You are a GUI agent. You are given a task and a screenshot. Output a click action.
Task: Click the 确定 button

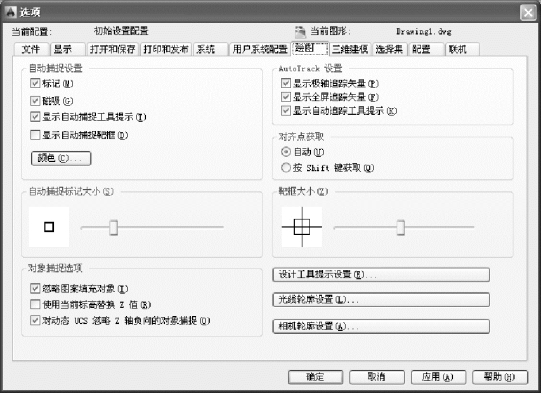pyautogui.click(x=315, y=377)
